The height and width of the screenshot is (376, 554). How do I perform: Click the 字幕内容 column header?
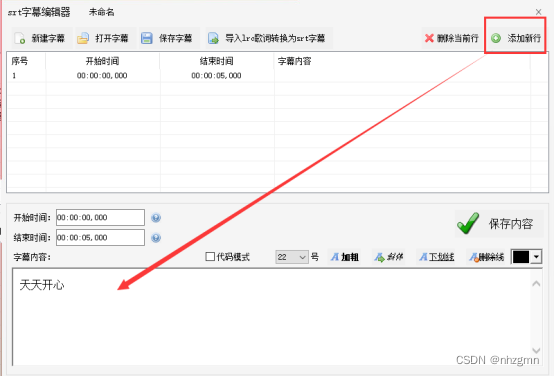point(402,61)
